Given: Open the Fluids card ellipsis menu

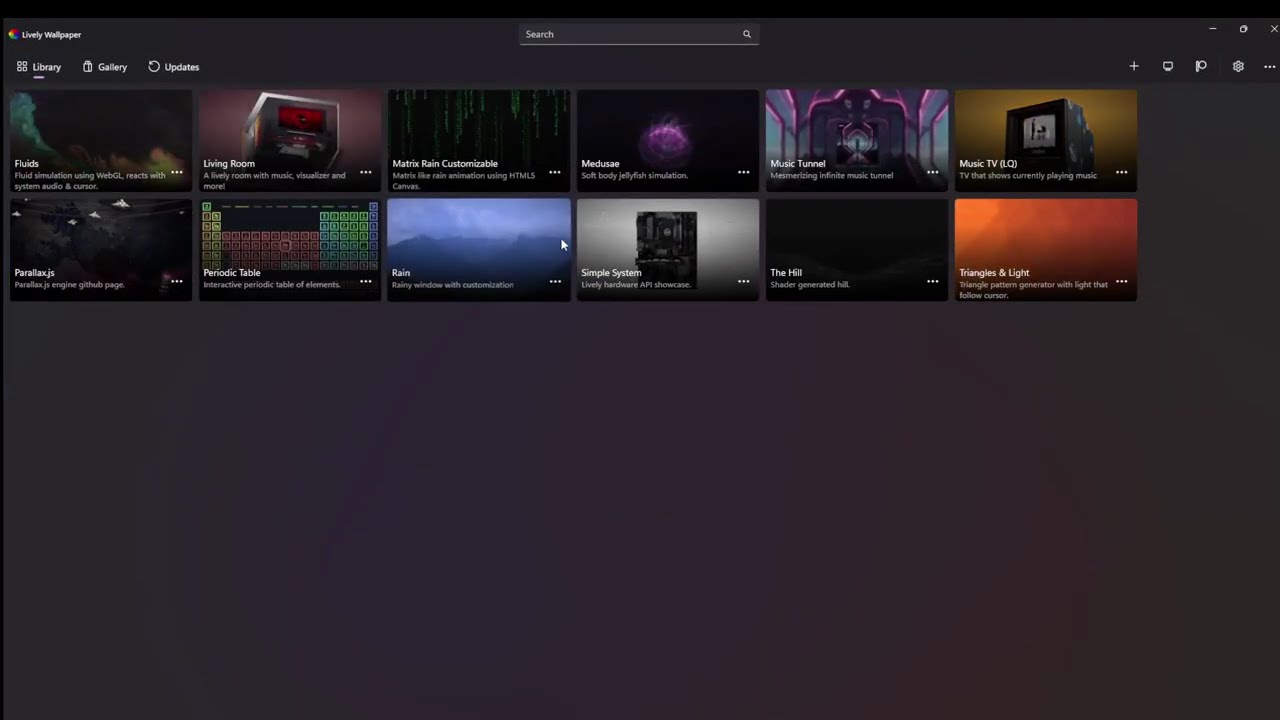Looking at the screenshot, I should tap(177, 172).
